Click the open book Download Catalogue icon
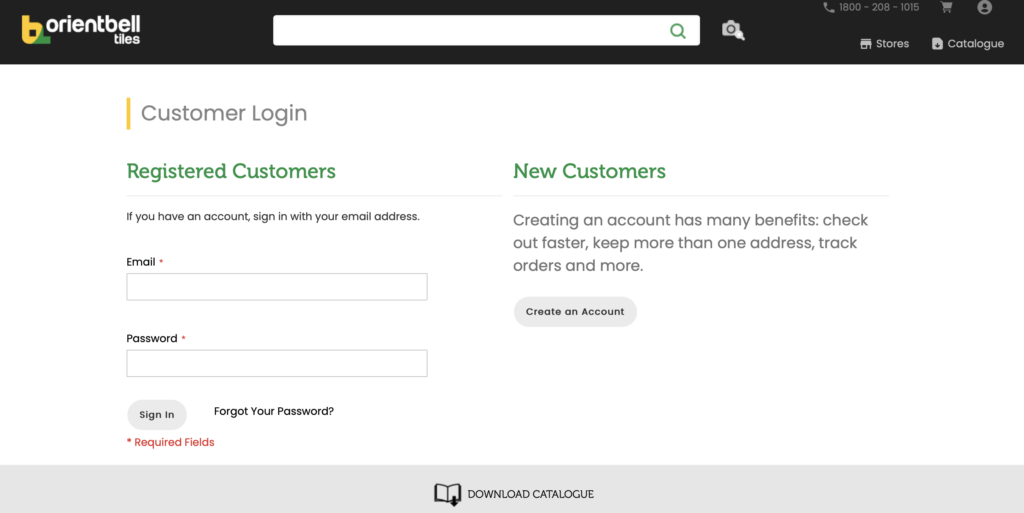This screenshot has height=513, width=1024. (x=447, y=494)
